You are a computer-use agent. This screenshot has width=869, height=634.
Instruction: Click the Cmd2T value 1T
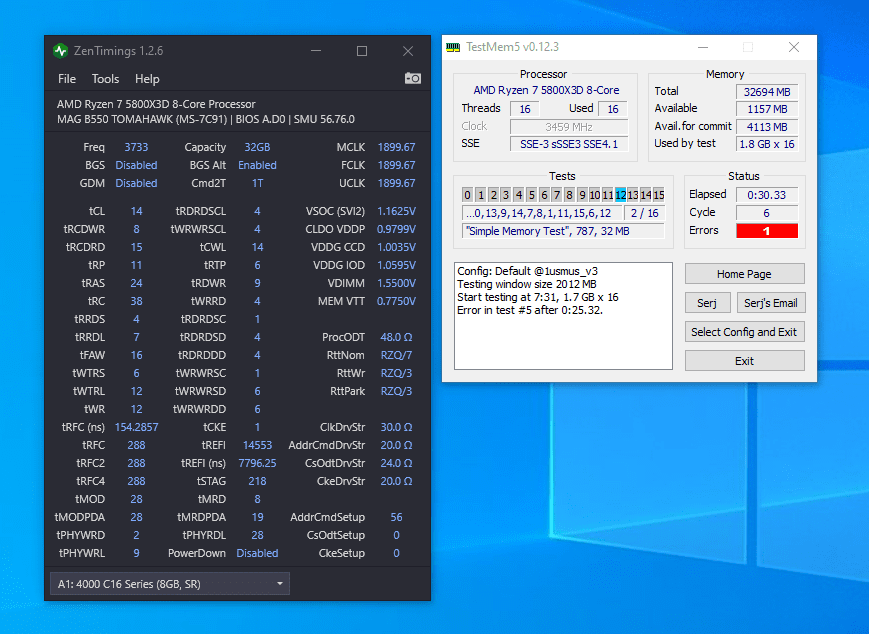[x=257, y=183]
